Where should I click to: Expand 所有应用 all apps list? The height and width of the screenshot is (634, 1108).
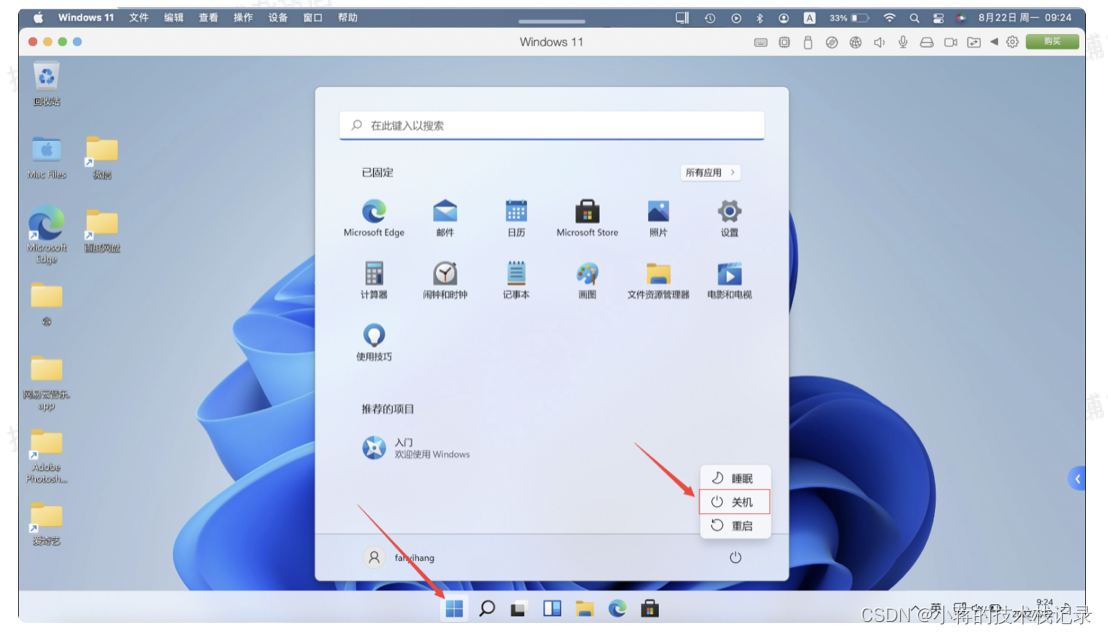(x=710, y=172)
